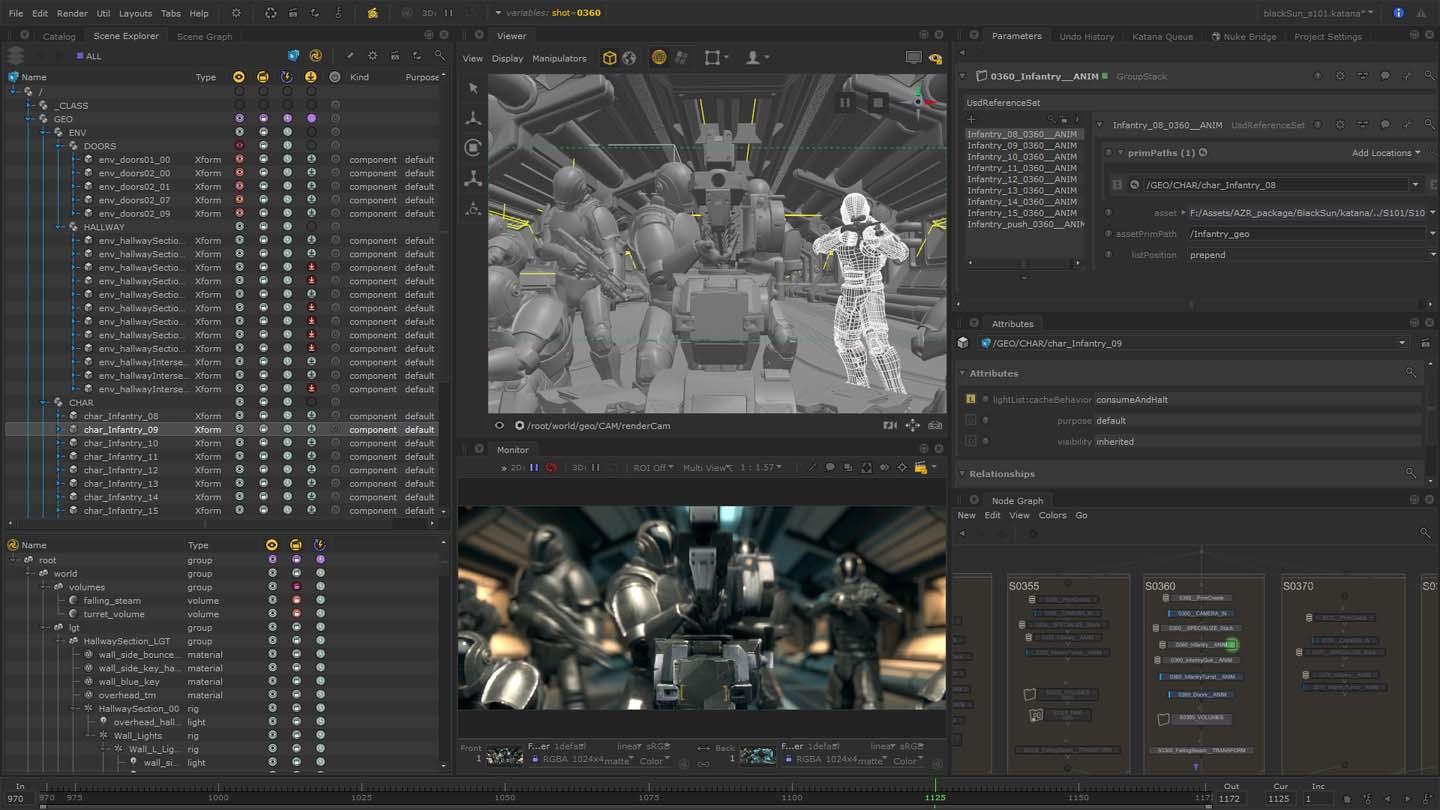Click the gear icon in main toolbar

tap(236, 13)
